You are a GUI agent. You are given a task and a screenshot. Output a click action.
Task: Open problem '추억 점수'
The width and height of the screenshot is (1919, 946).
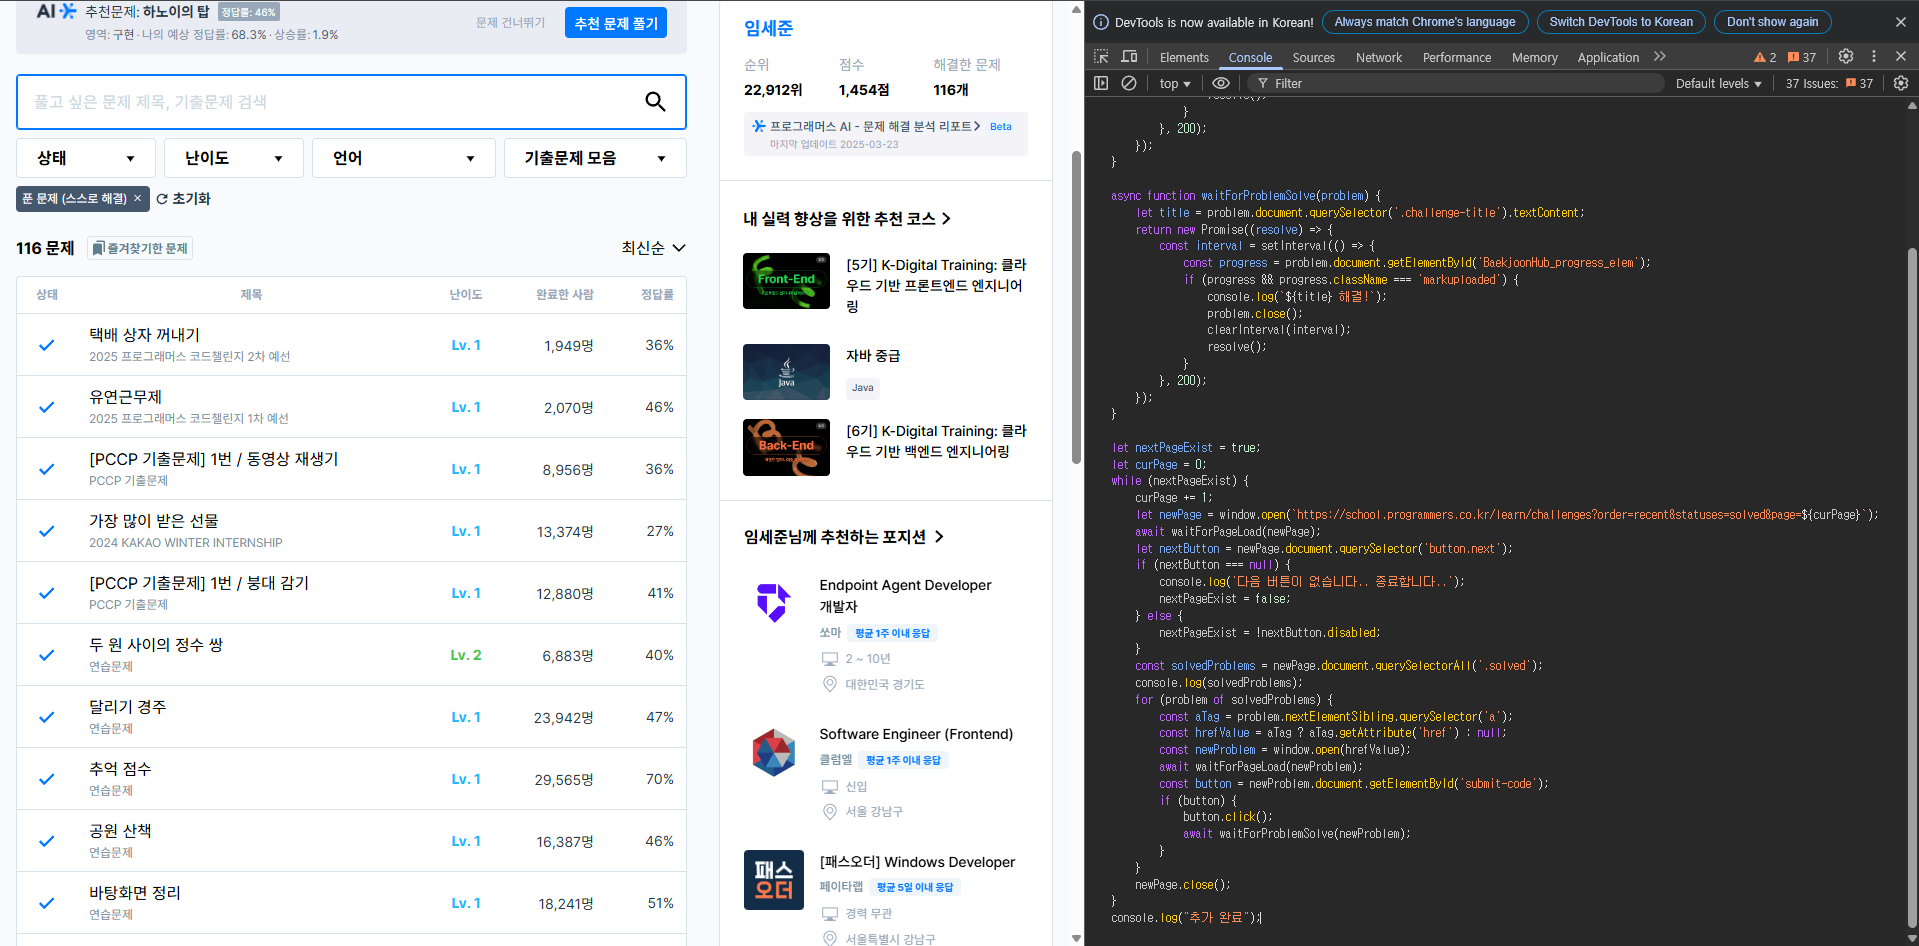120,769
